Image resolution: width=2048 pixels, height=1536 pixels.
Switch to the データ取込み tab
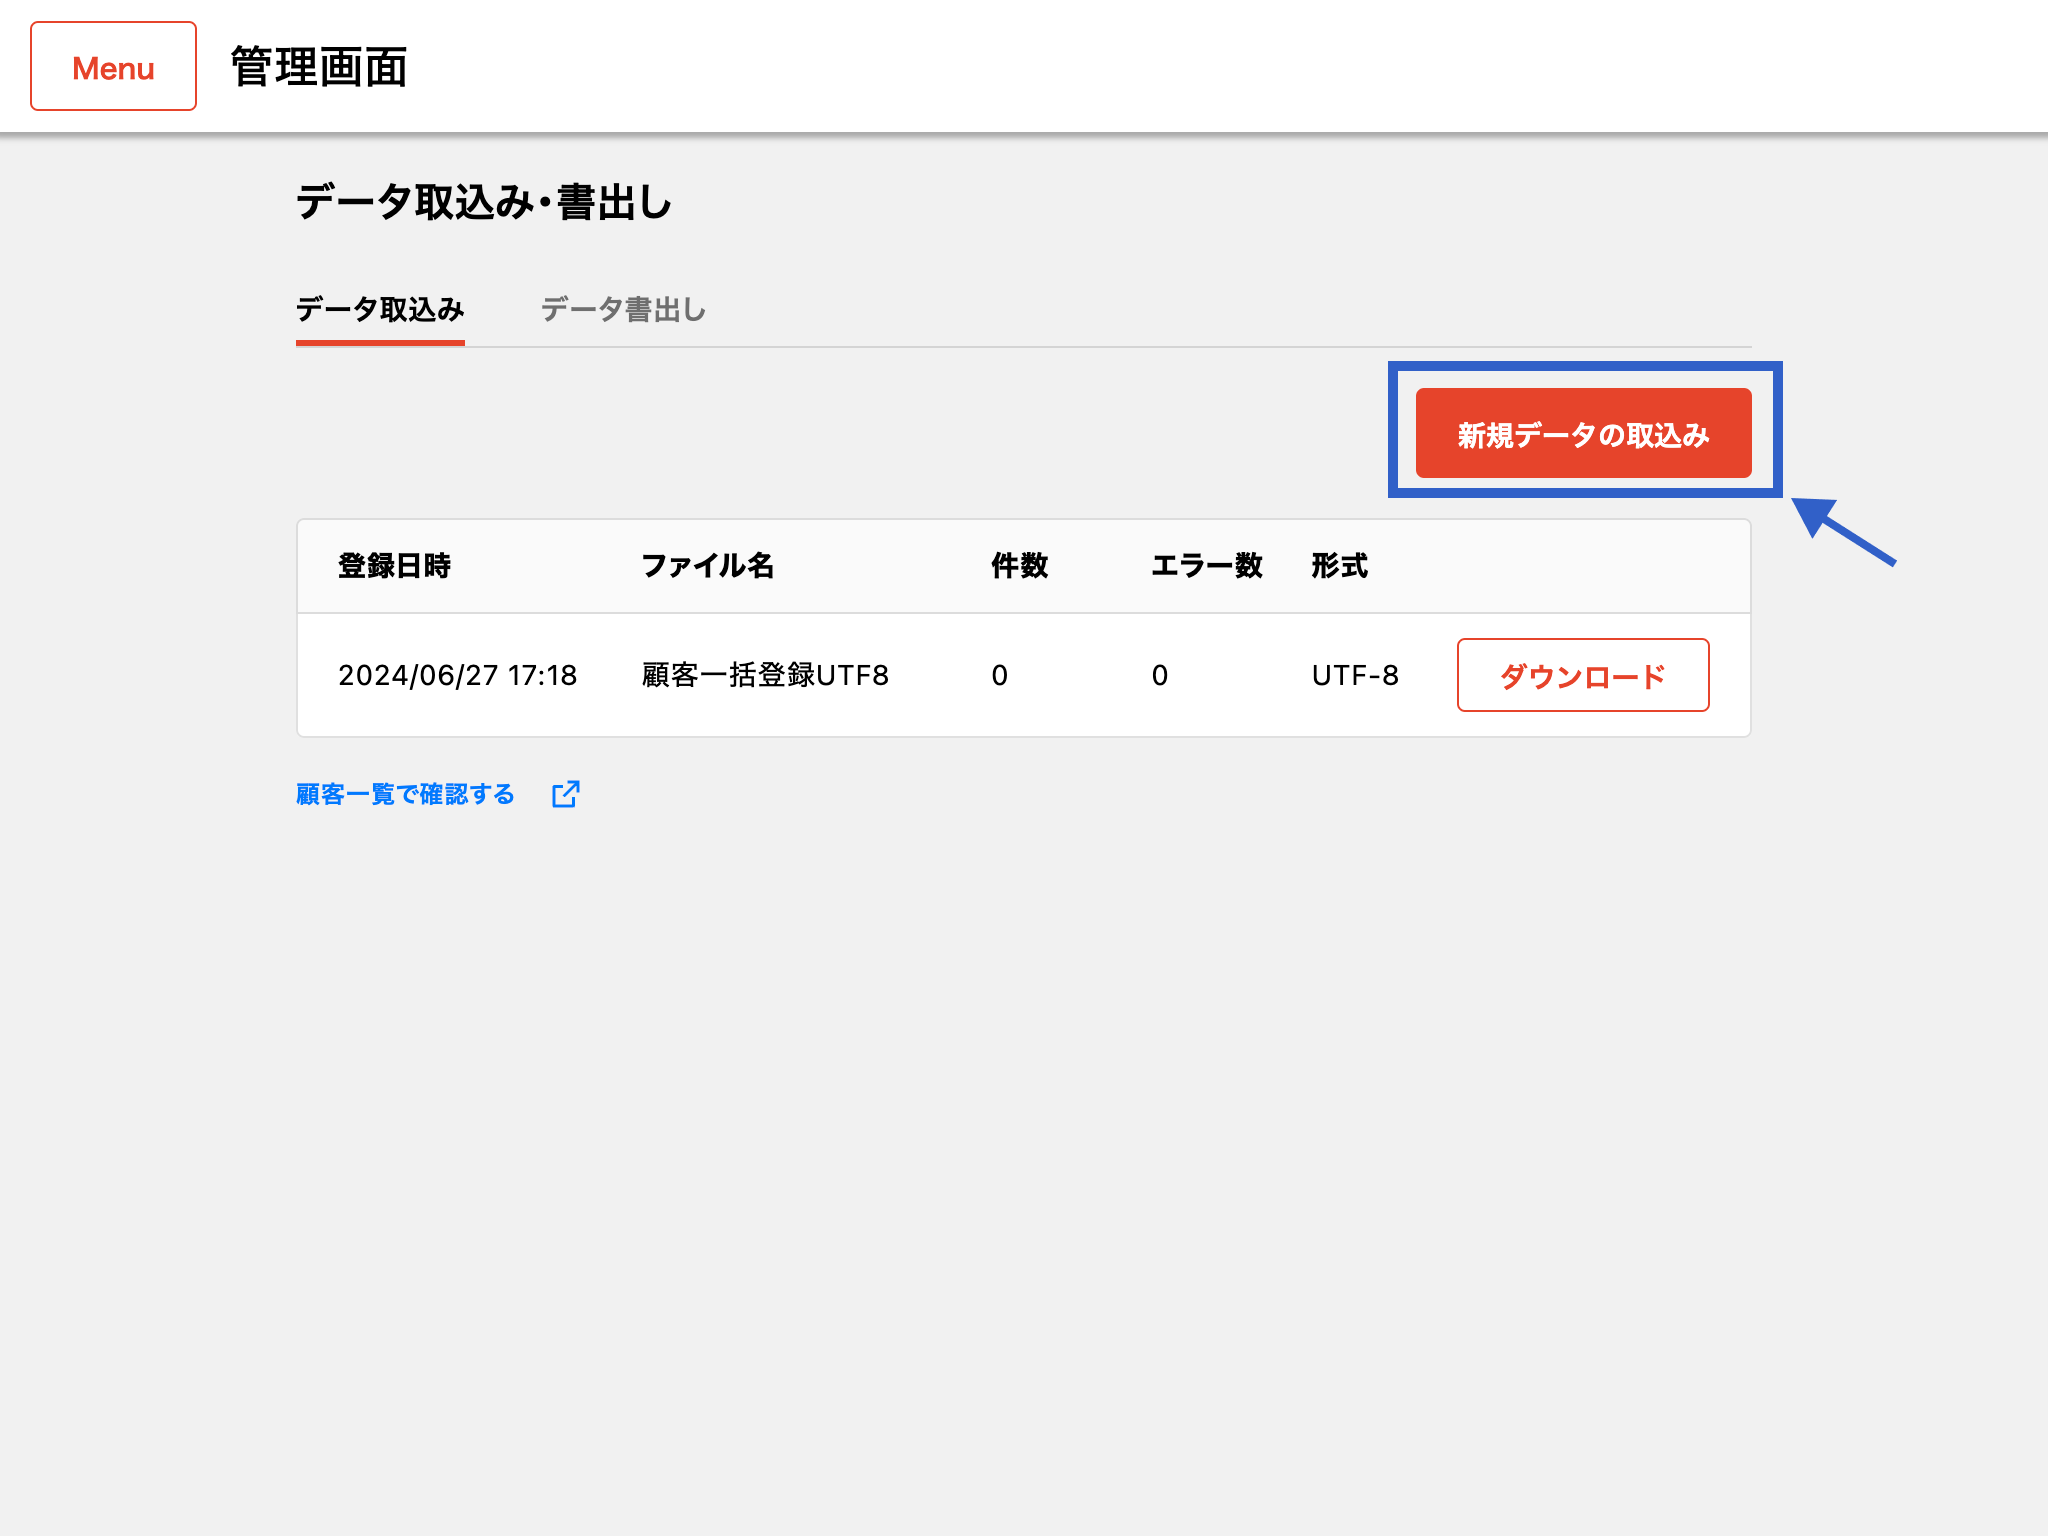tap(380, 310)
